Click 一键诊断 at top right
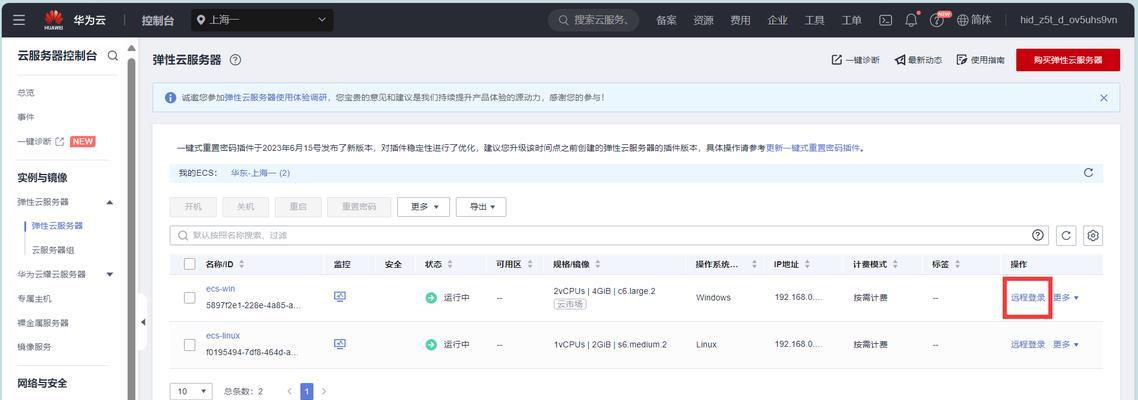 tap(856, 60)
